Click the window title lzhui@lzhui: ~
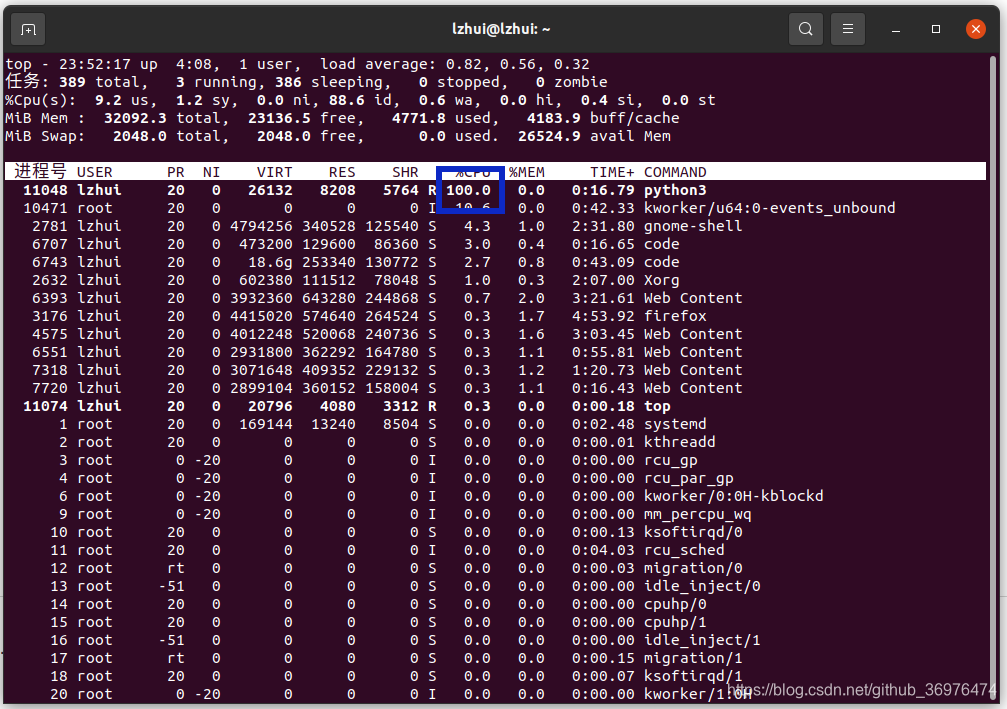Screen dimensions: 1007x709 click(x=502, y=29)
